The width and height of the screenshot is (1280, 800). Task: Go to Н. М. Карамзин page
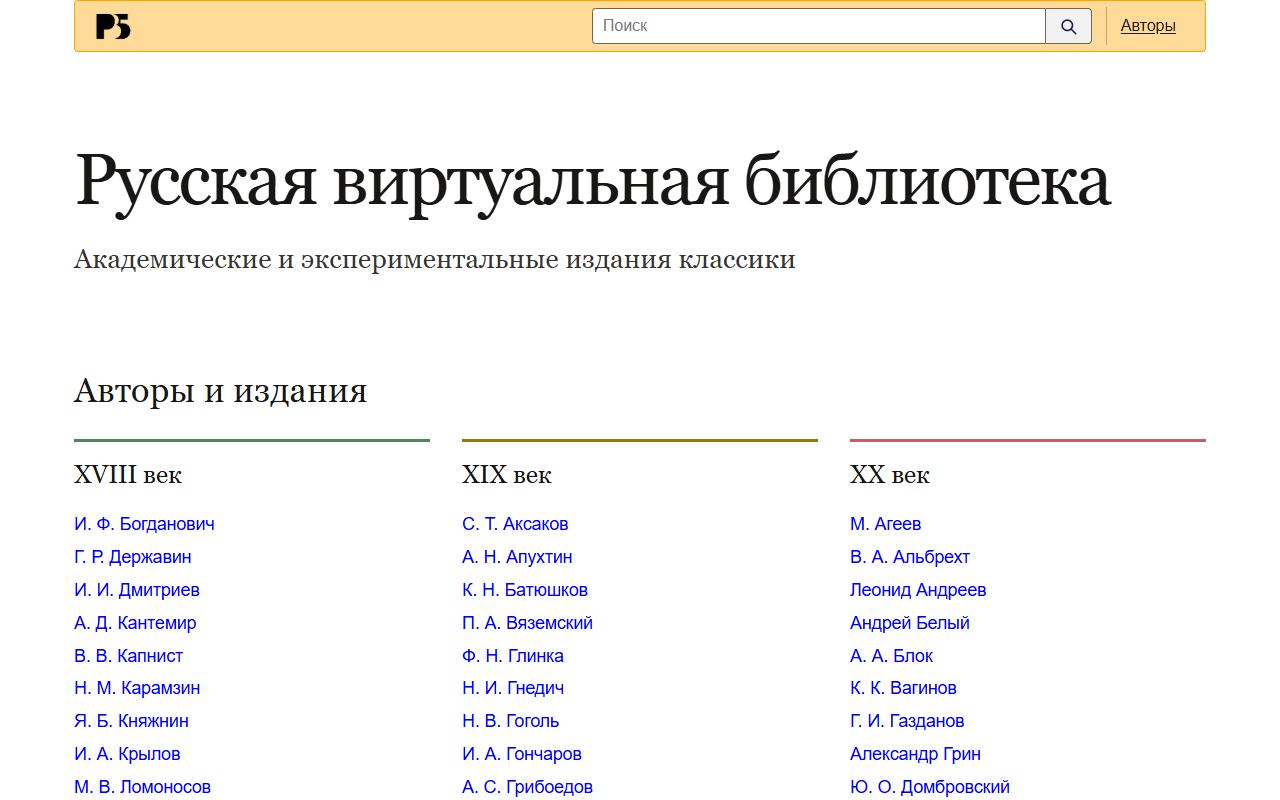[137, 688]
